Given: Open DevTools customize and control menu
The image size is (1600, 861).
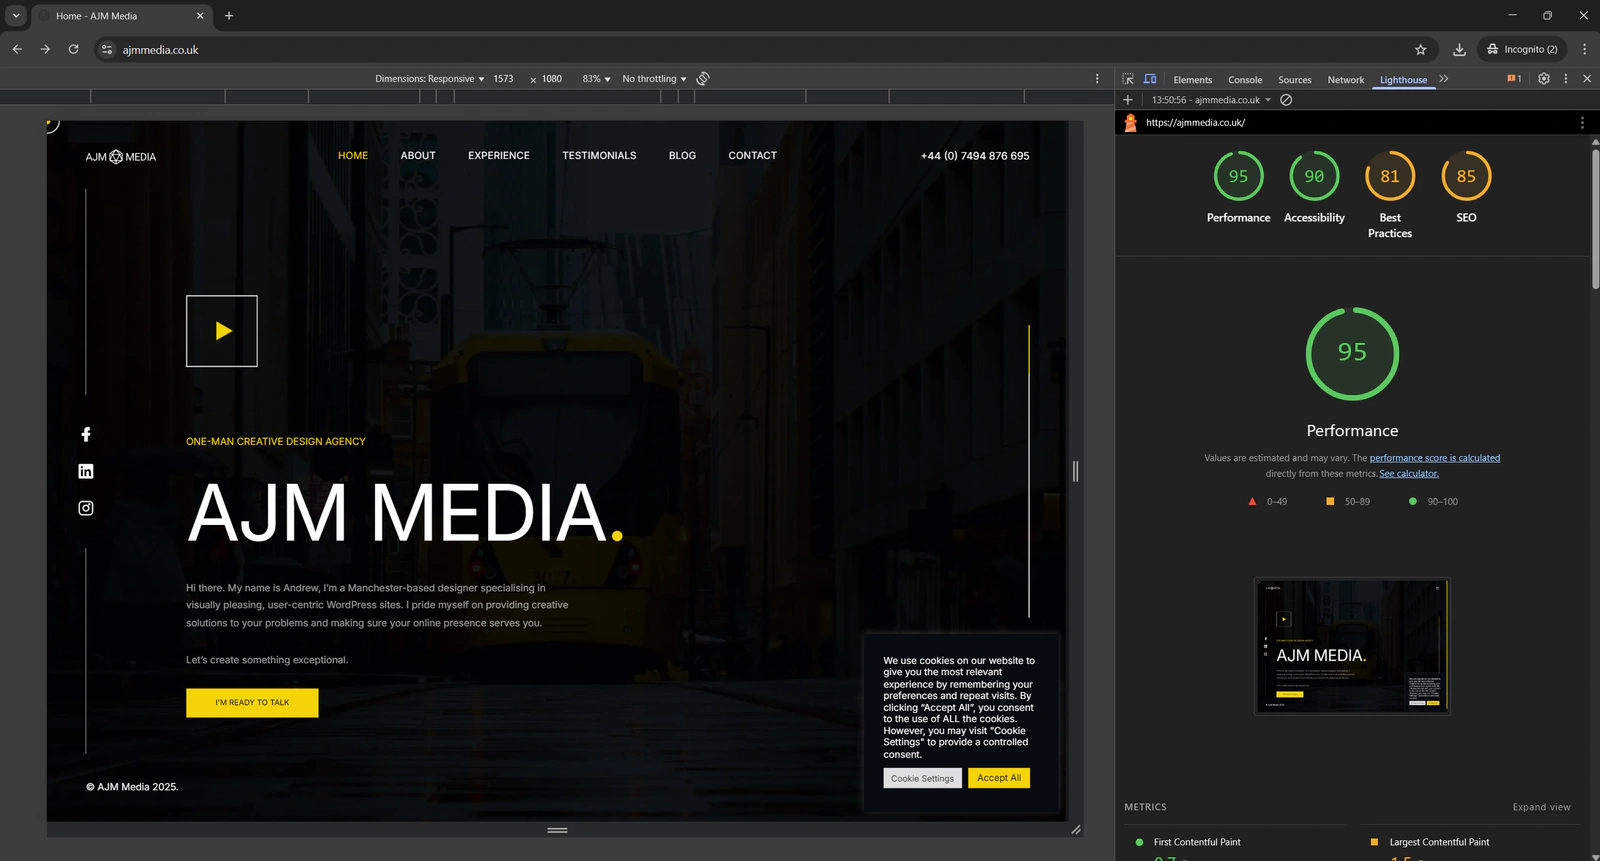Looking at the screenshot, I should click(1566, 78).
